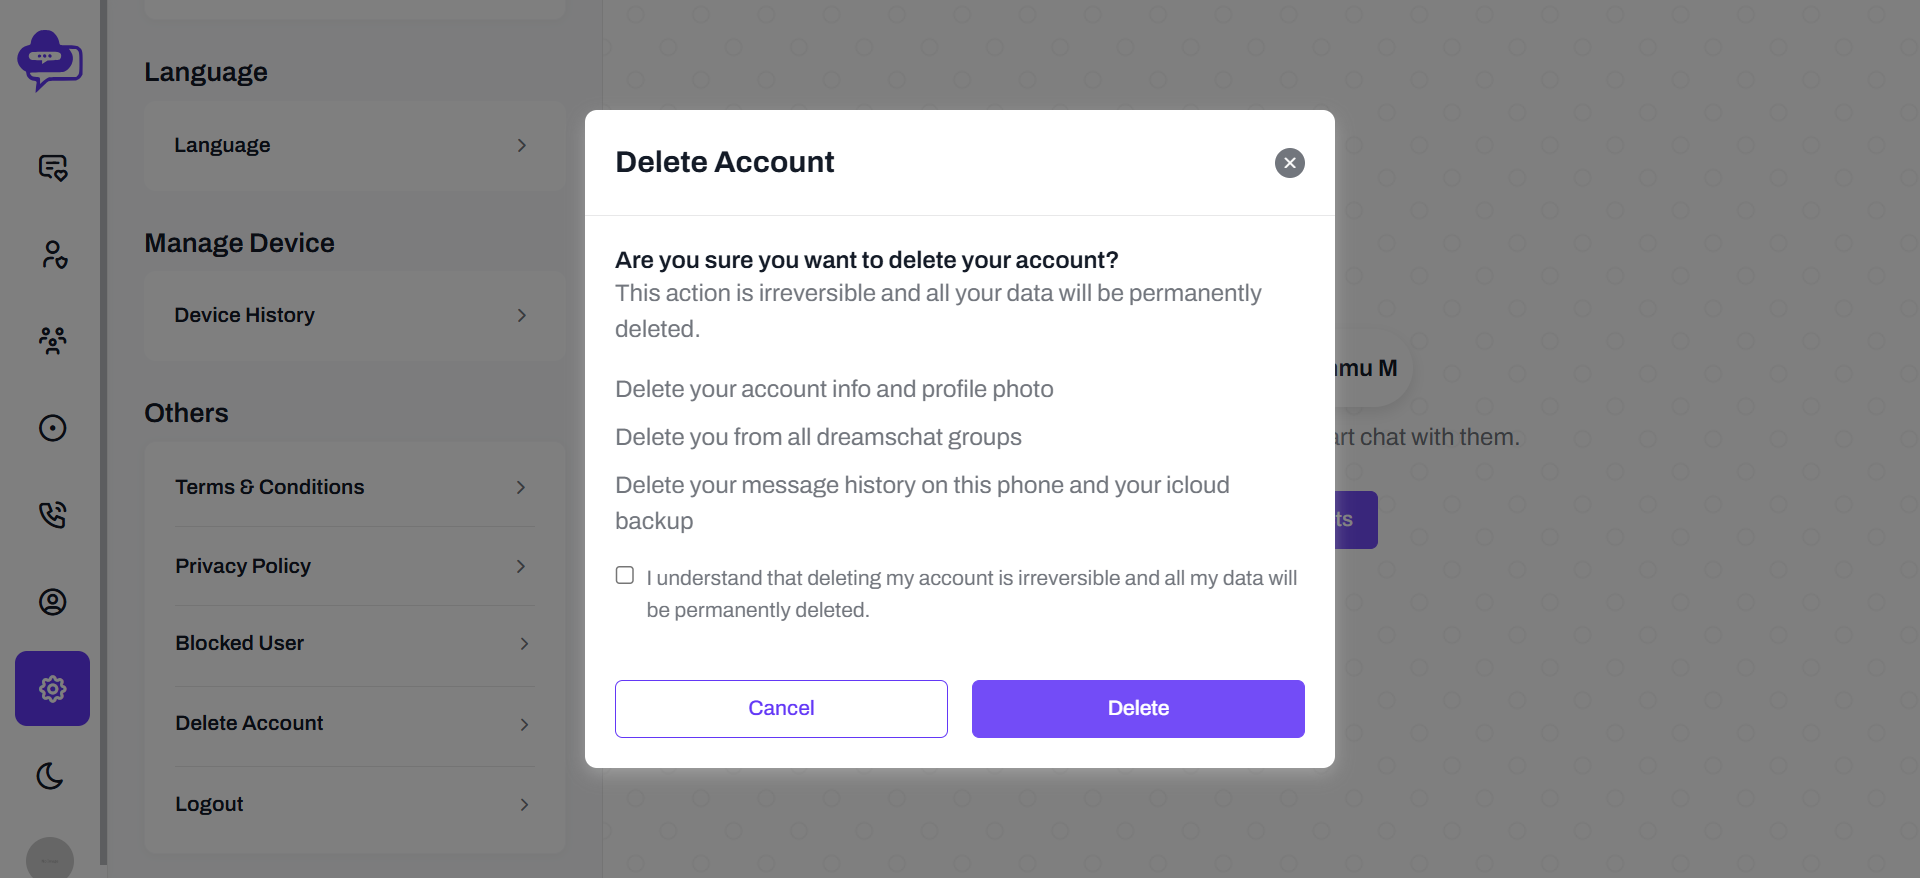Close the Delete Account dialog
This screenshot has height=878, width=1920.
pos(1290,163)
